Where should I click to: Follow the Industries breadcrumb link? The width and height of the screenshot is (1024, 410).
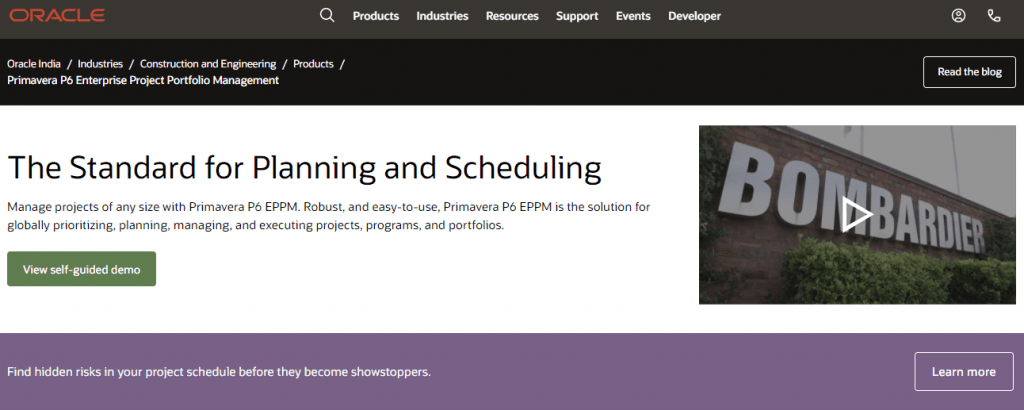(x=100, y=64)
